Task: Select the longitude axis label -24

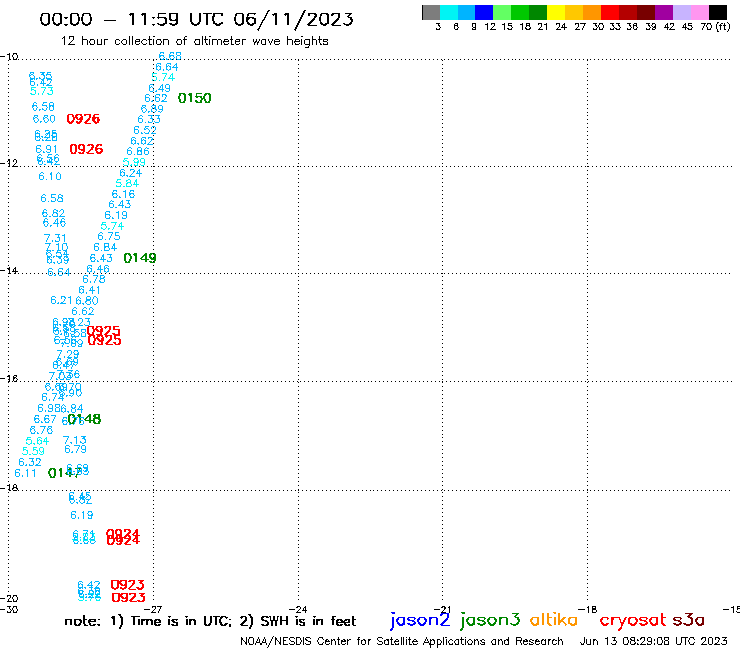Action: coord(298,609)
